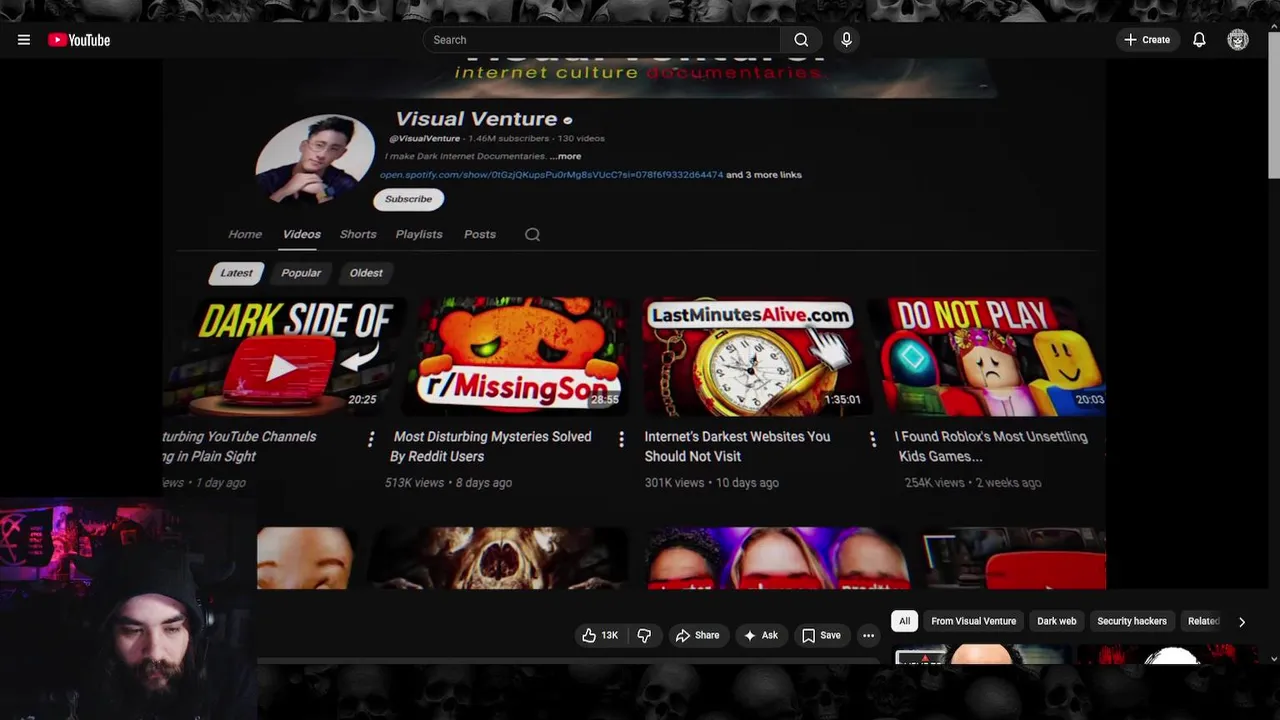The height and width of the screenshot is (720, 1280).
Task: Open 'I Found Roblox's Most Unsettling Kids Games' title
Action: [x=991, y=446]
